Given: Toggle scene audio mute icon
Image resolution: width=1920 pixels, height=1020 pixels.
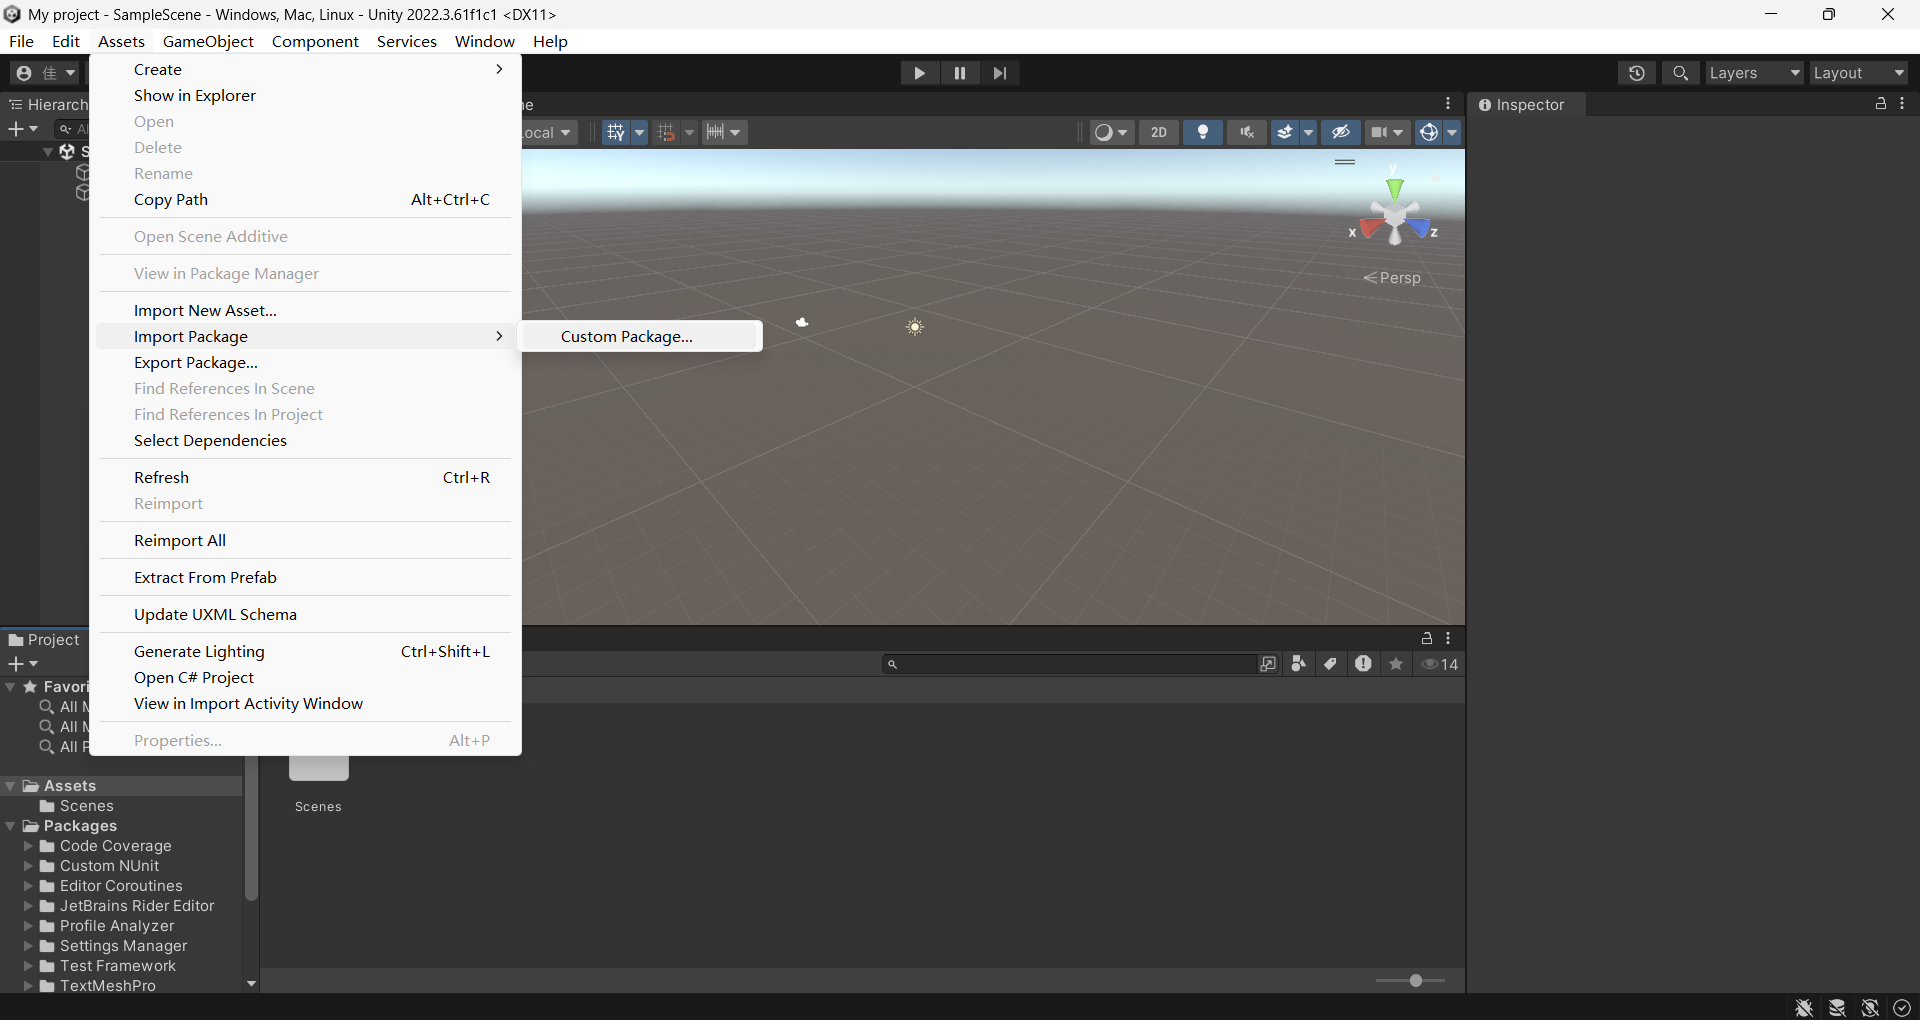Looking at the screenshot, I should [1247, 132].
